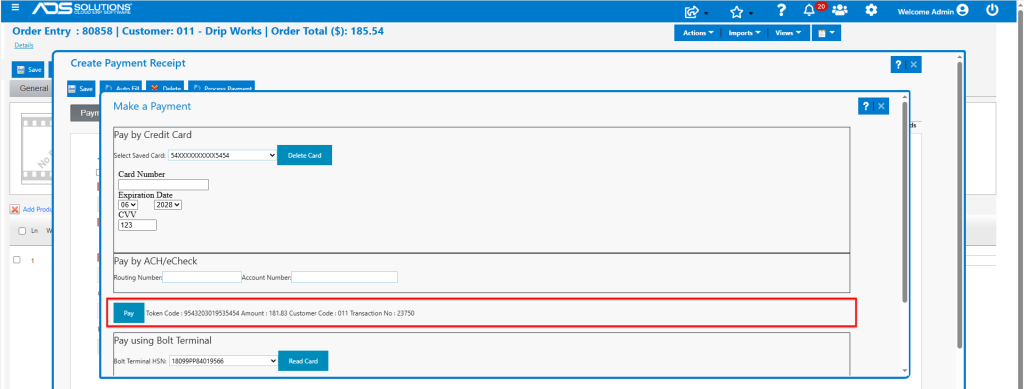
Task: Click the Pay by Credit Card heading
Action: (152, 135)
